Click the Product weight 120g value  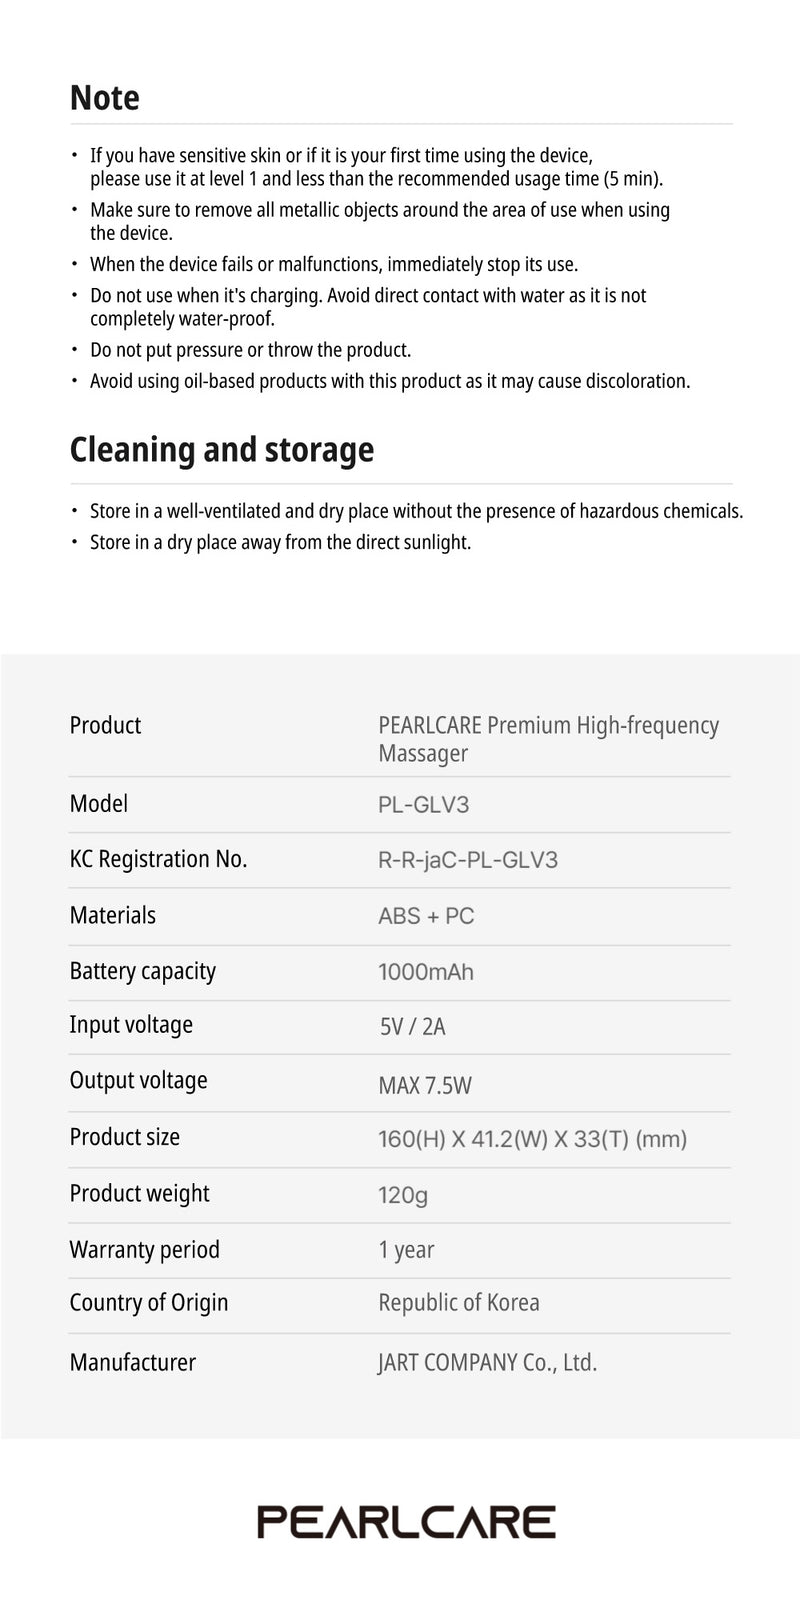pyautogui.click(x=403, y=1195)
